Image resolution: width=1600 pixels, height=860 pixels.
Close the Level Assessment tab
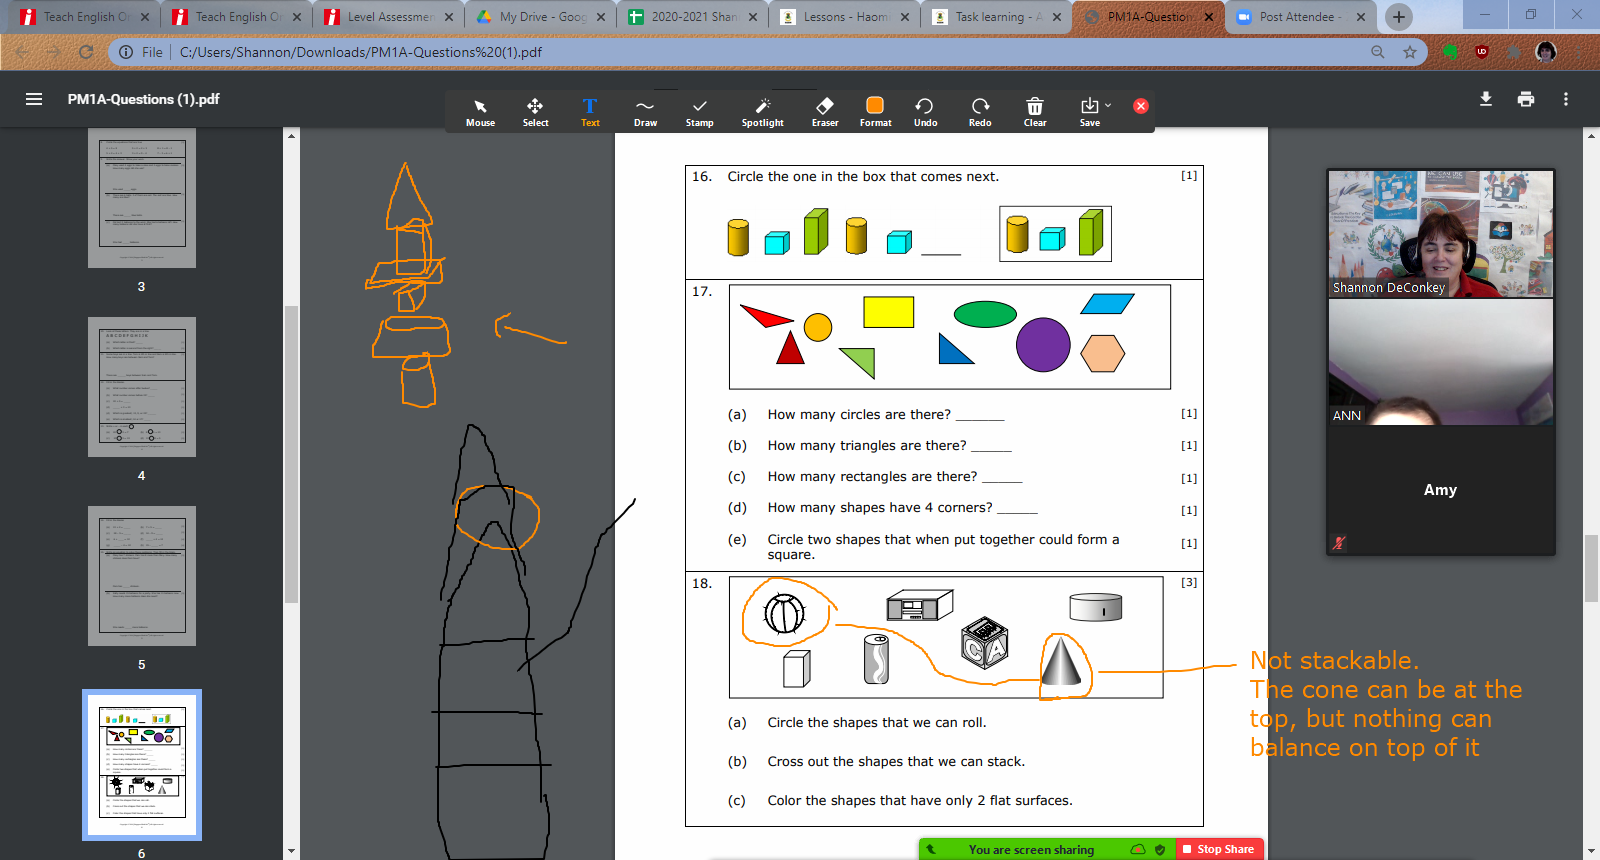[x=448, y=17]
